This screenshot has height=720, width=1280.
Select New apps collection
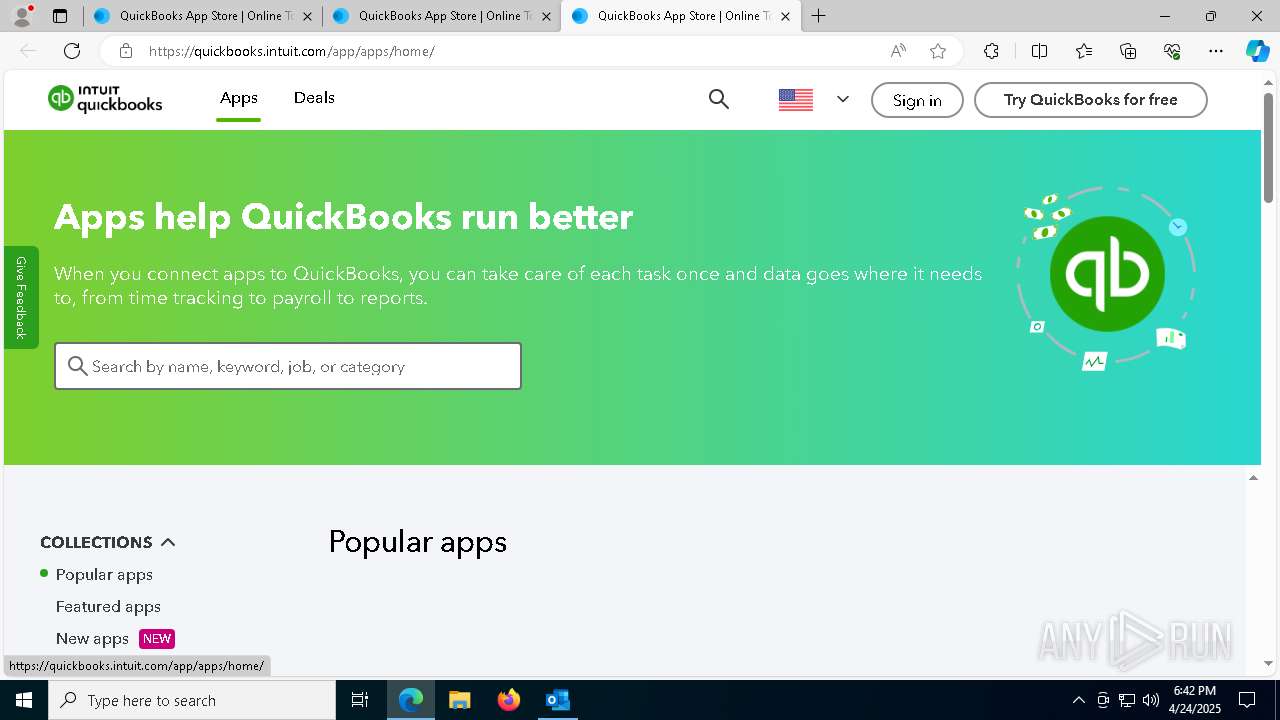pyautogui.click(x=92, y=638)
